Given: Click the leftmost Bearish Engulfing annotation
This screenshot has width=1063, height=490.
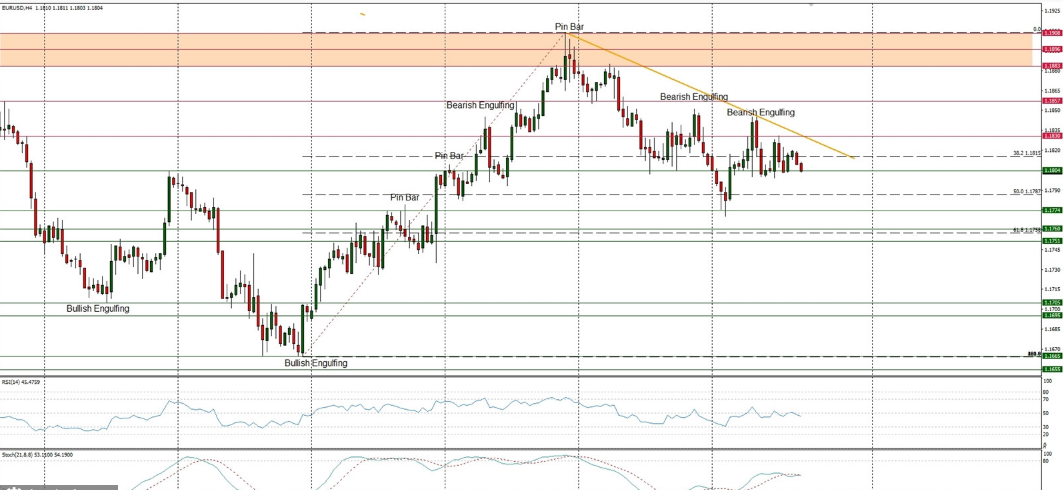Looking at the screenshot, I should coord(481,105).
